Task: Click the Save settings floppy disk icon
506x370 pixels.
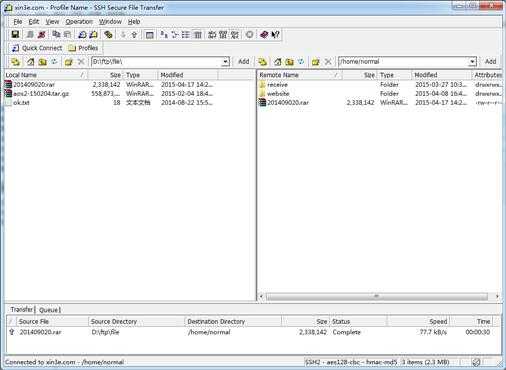Action: point(15,34)
